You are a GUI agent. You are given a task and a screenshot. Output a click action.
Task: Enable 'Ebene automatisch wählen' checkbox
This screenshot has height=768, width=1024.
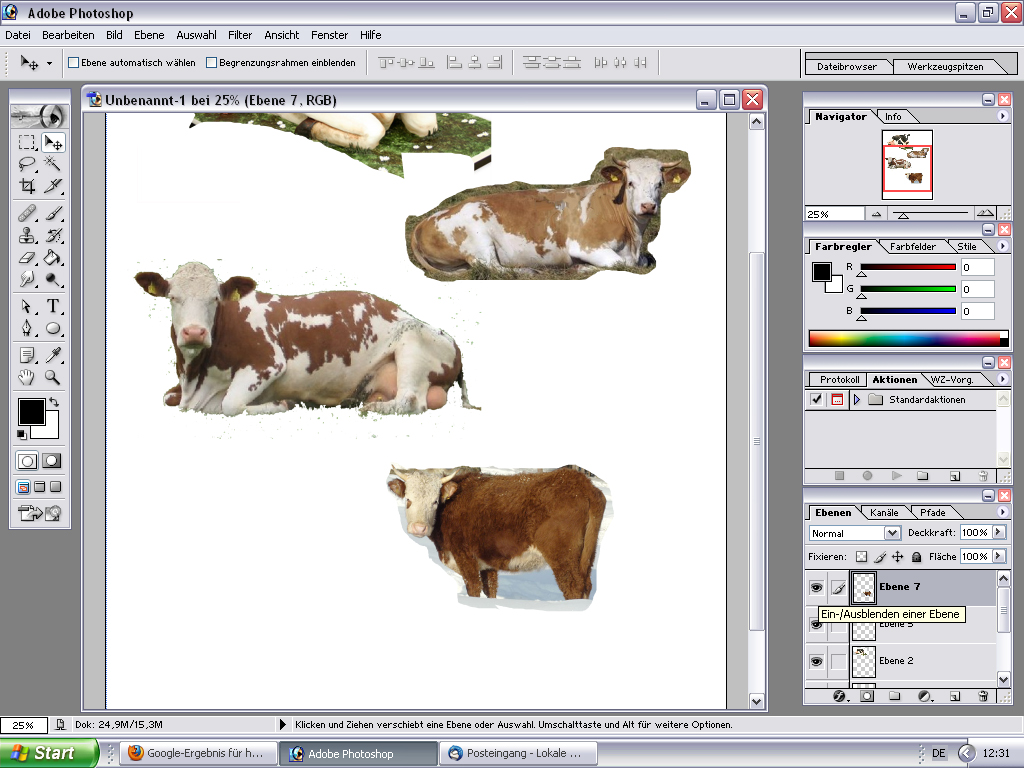point(74,63)
